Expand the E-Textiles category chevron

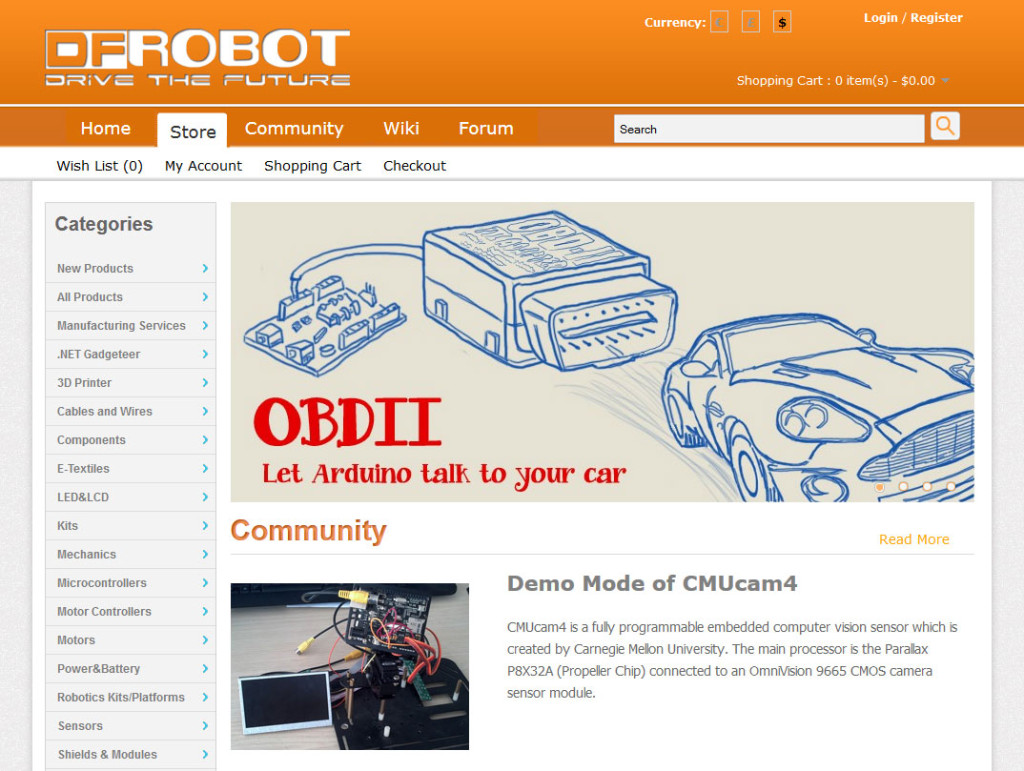point(205,469)
